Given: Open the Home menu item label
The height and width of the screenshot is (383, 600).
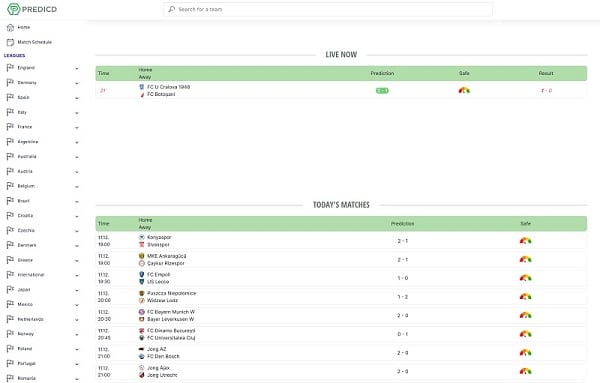Looking at the screenshot, I should point(24,27).
